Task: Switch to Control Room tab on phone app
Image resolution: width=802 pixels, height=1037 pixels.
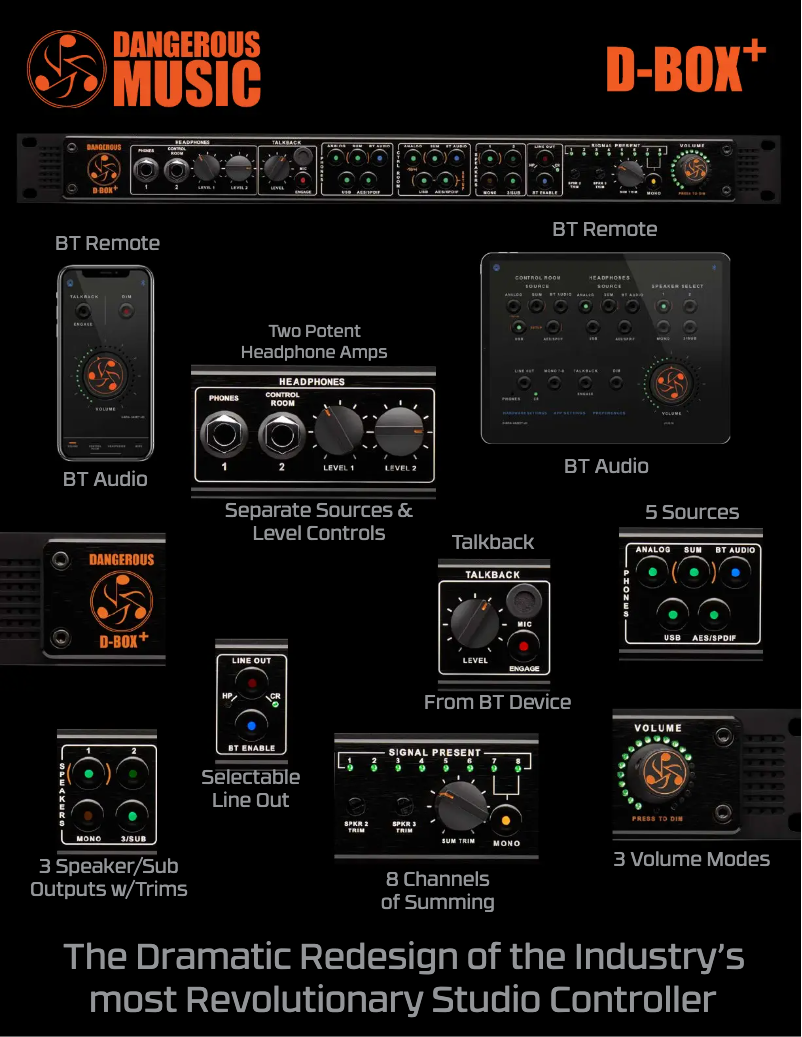Action: (x=95, y=444)
